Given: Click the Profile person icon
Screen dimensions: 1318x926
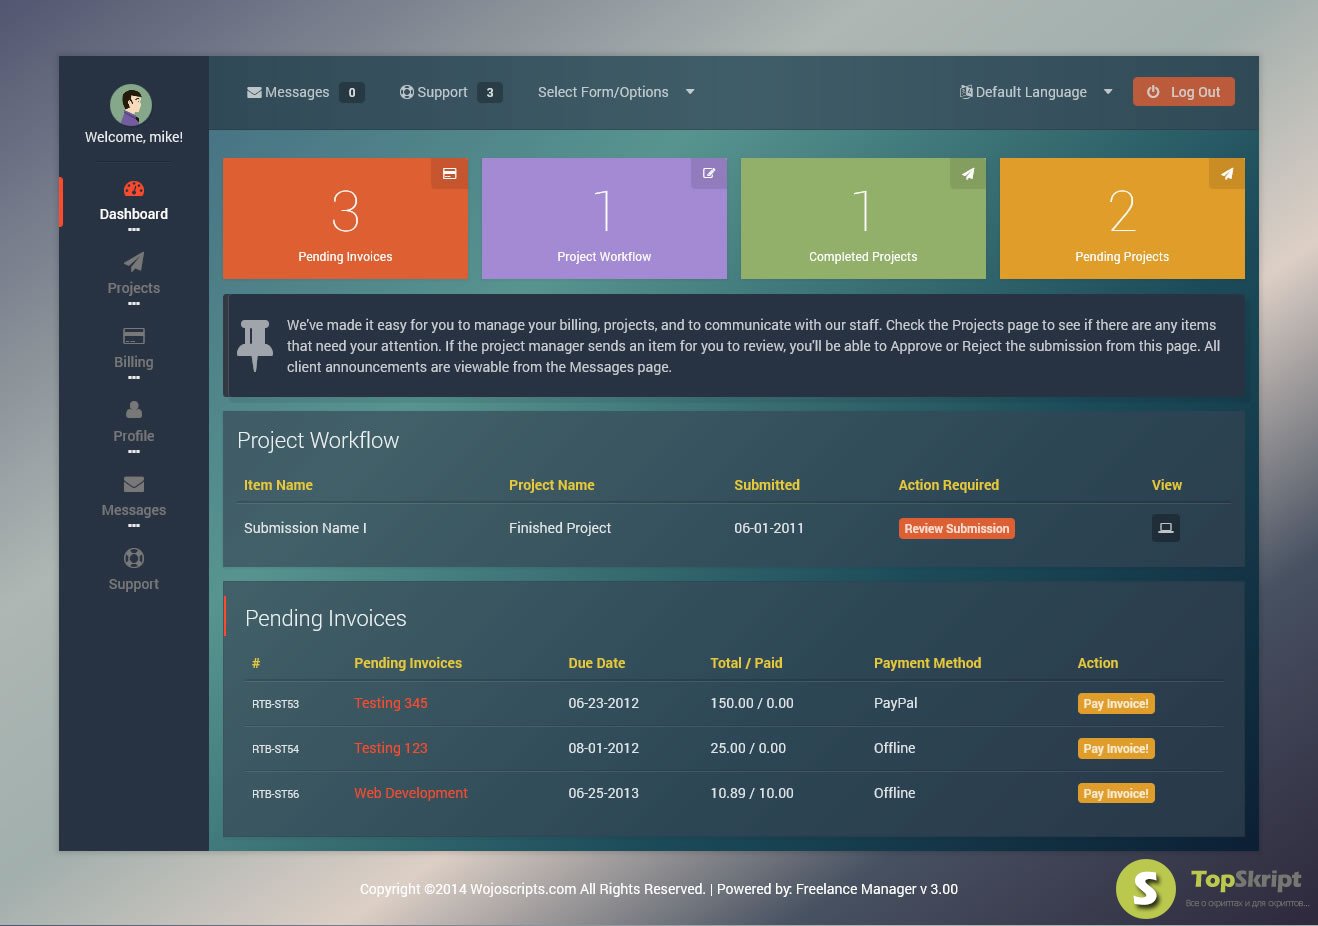Looking at the screenshot, I should 134,410.
